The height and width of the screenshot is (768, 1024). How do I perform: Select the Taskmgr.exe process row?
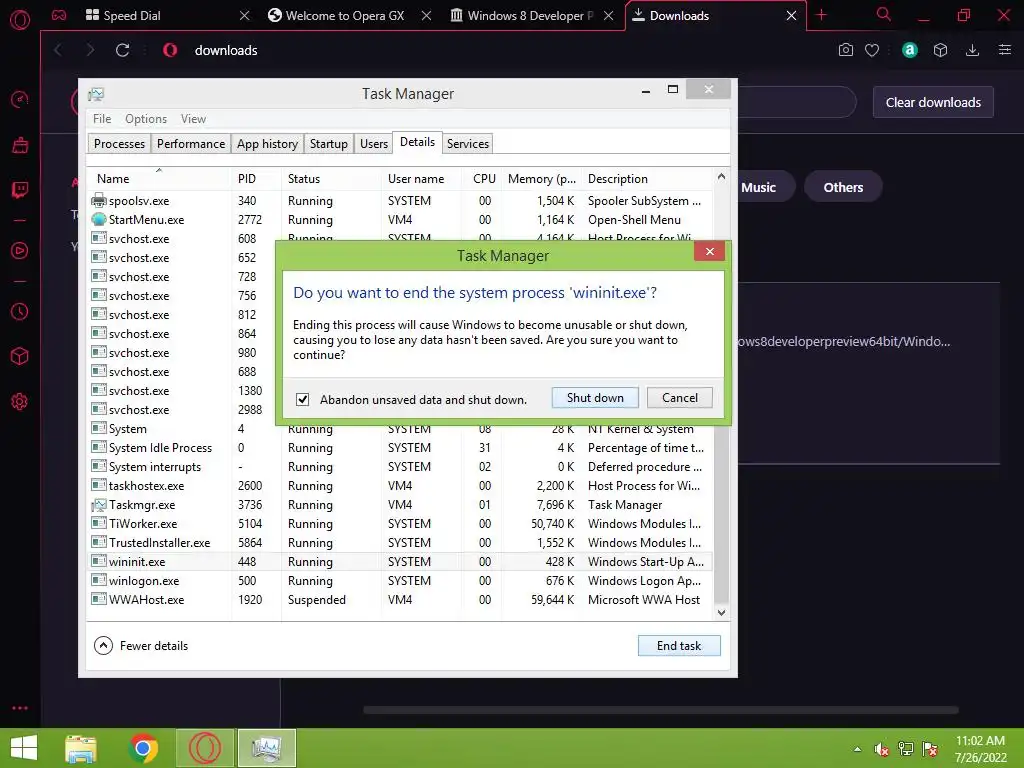click(400, 505)
